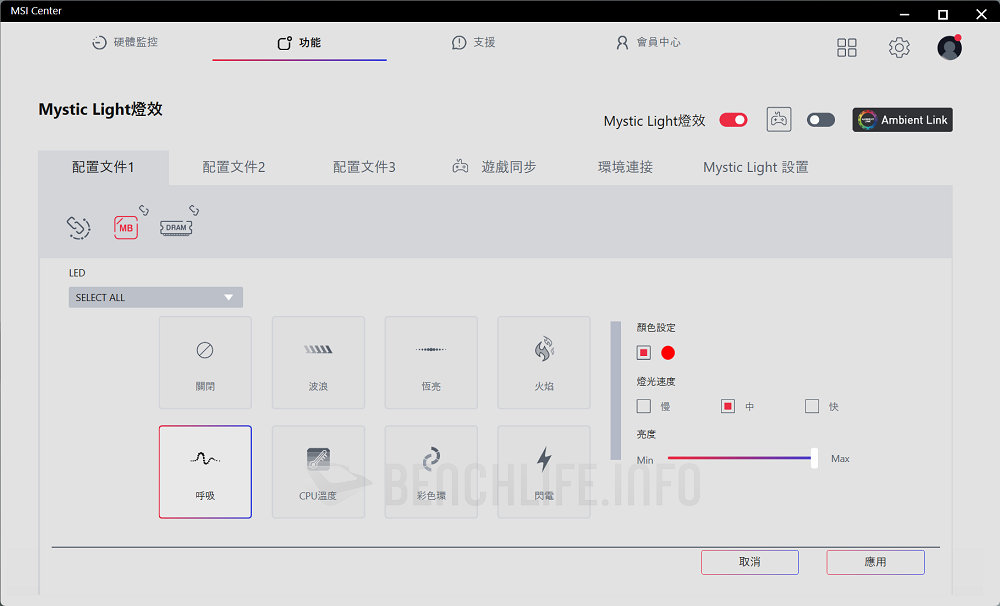Pick the red circle color swatch

(668, 353)
